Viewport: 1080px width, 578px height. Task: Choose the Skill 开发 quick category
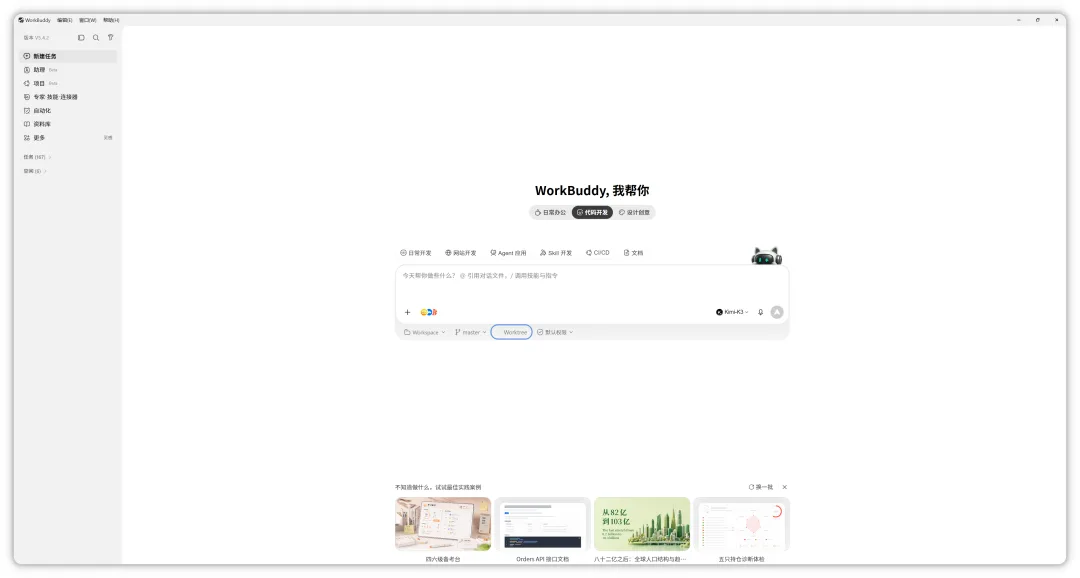[x=556, y=253]
